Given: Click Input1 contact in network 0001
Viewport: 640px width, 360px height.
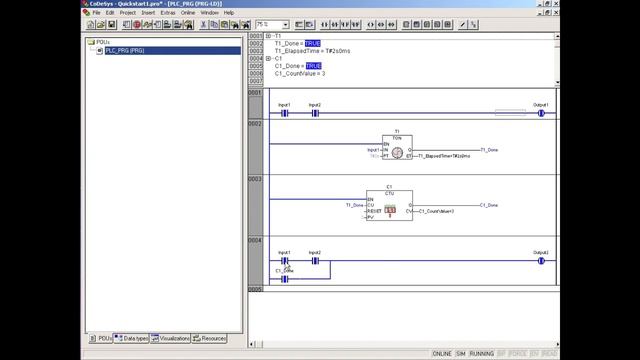Looking at the screenshot, I should pos(284,113).
